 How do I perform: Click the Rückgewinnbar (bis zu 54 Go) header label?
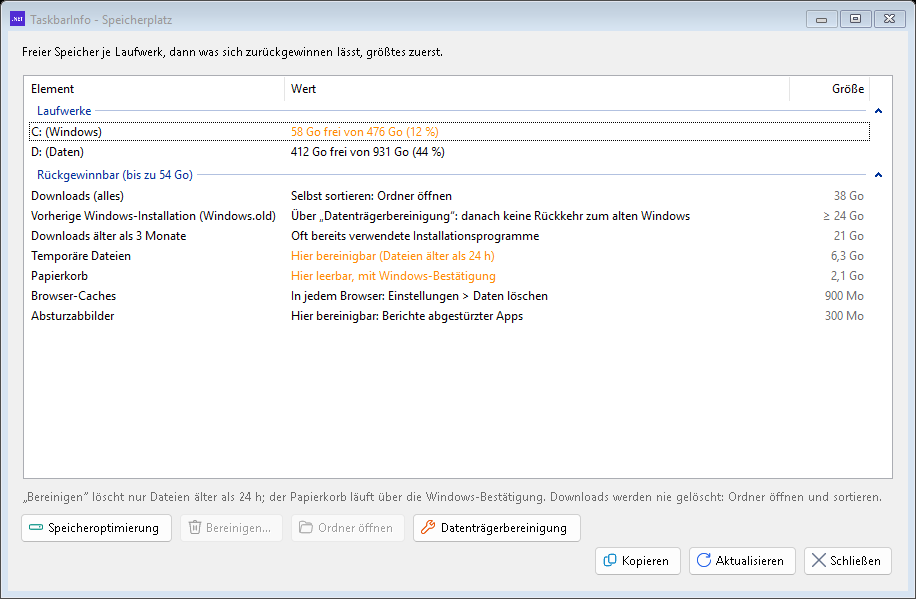pyautogui.click(x=114, y=175)
